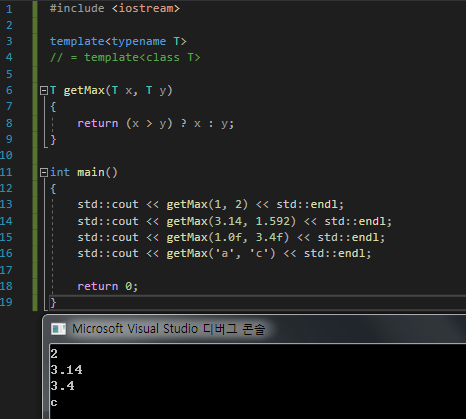Click the debug console window icon
The width and height of the screenshot is (466, 419).
click(x=58, y=329)
